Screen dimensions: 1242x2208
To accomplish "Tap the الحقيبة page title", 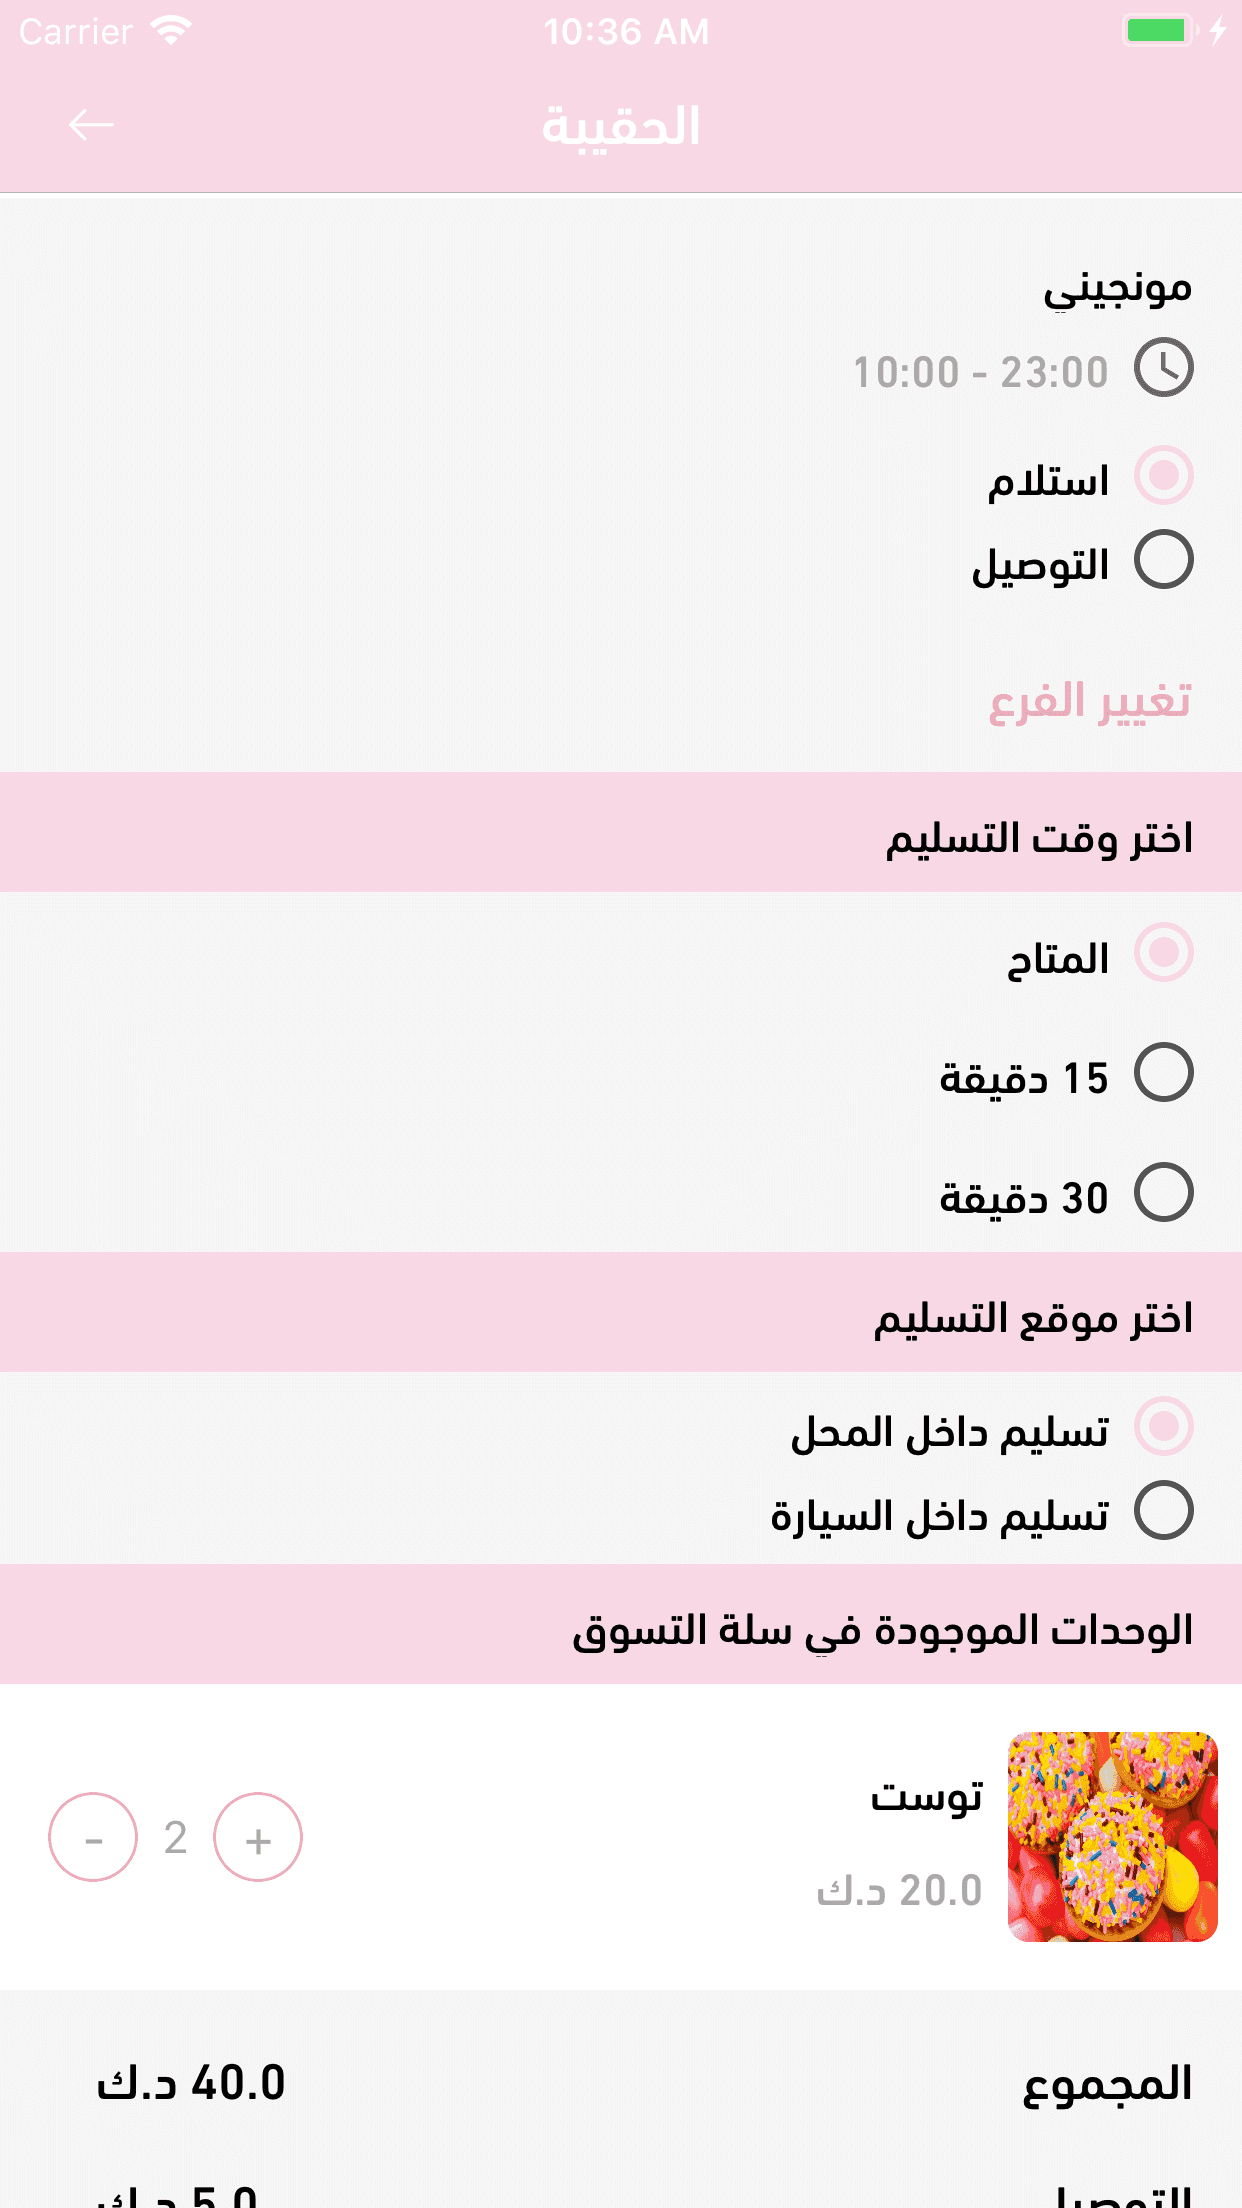I will pos(621,127).
